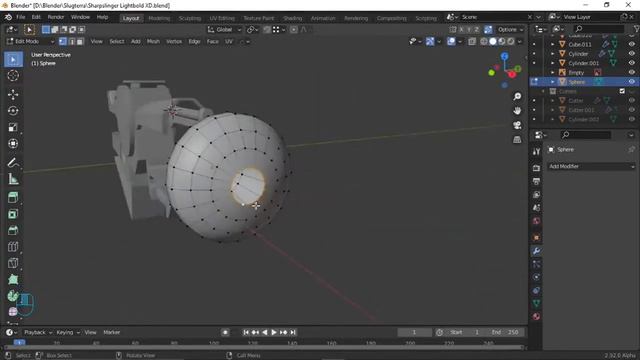The image size is (640, 360).
Task: Toggle the Cutters collection checkbox
Action: coord(622,91)
